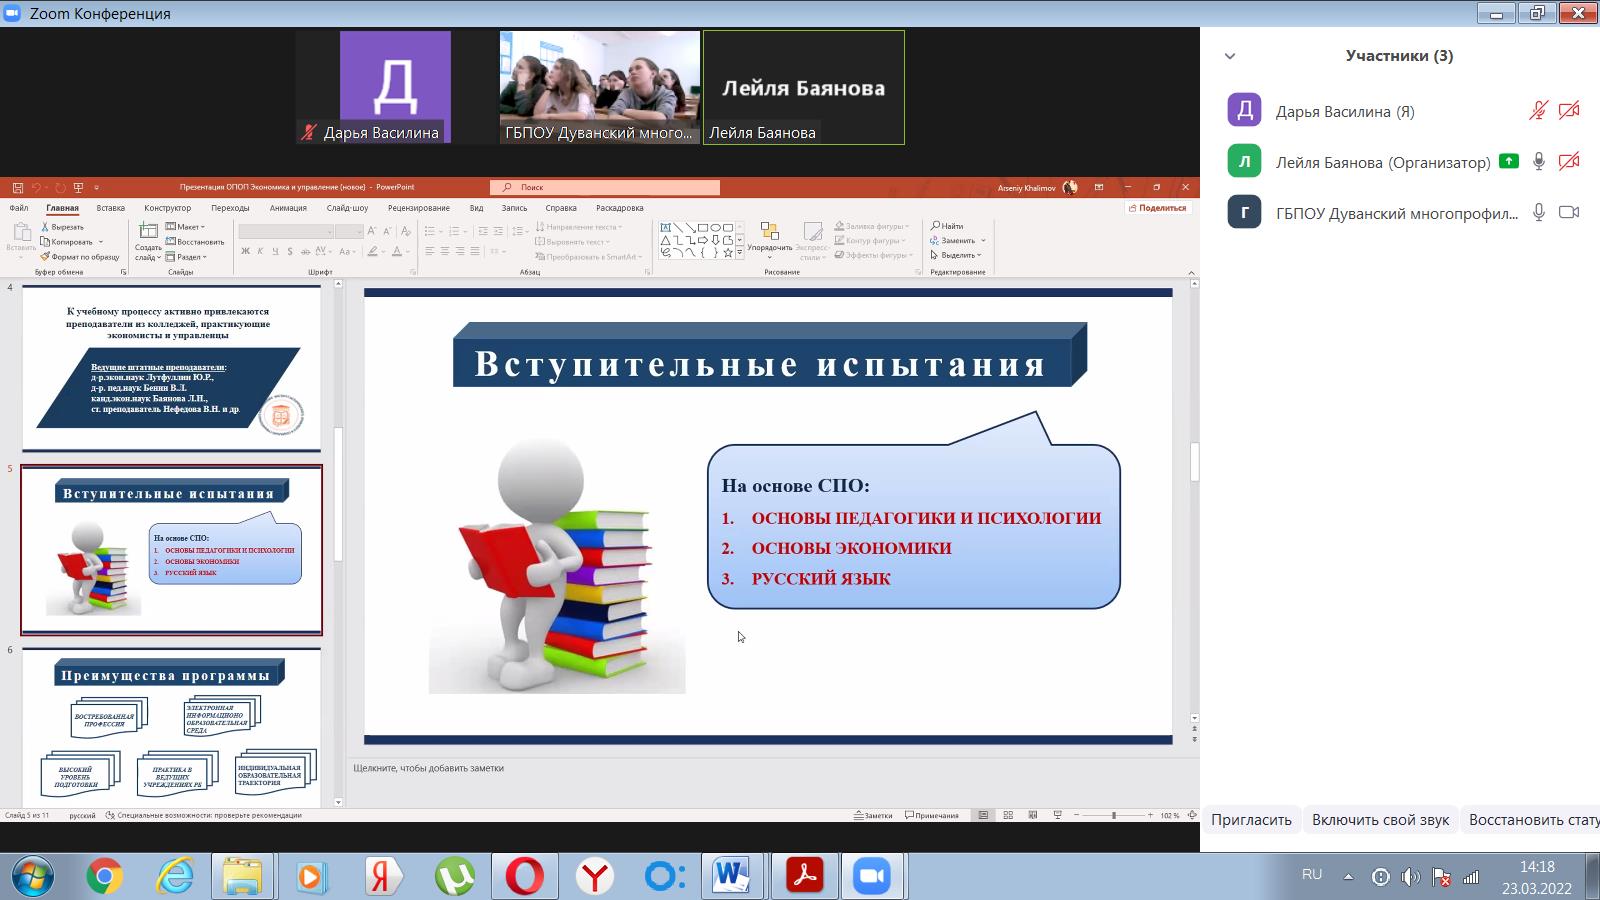The width and height of the screenshot is (1600, 900).
Task: Click Лейля Баянова's green screen-share icon
Action: click(1509, 161)
